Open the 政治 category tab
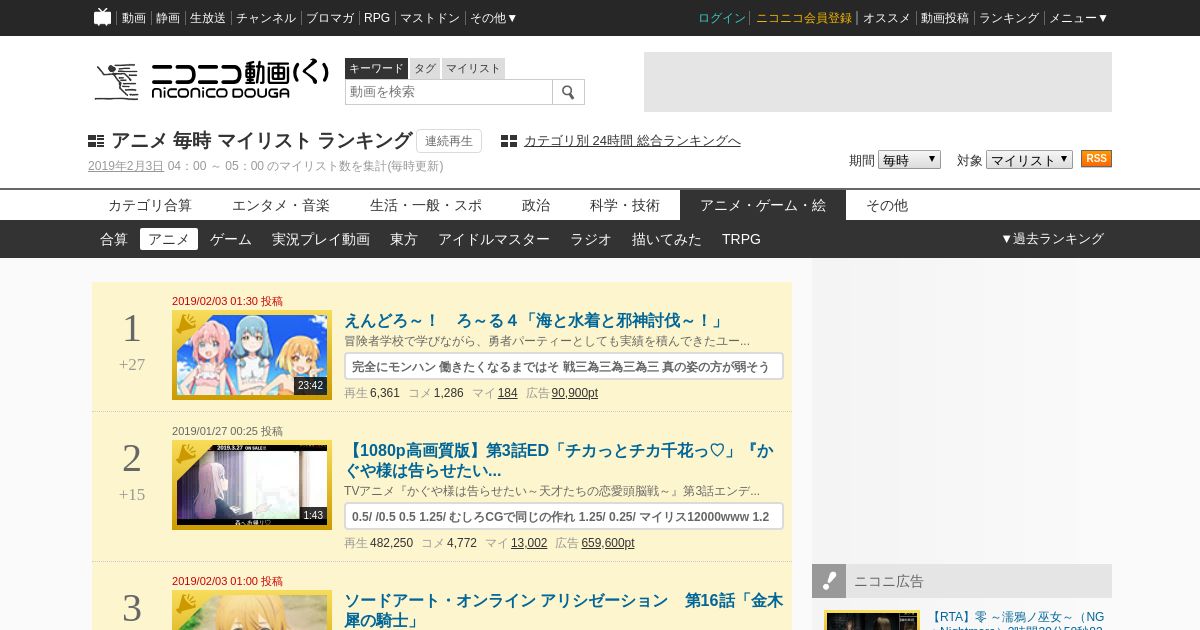Image resolution: width=1200 pixels, height=630 pixels. pos(536,205)
